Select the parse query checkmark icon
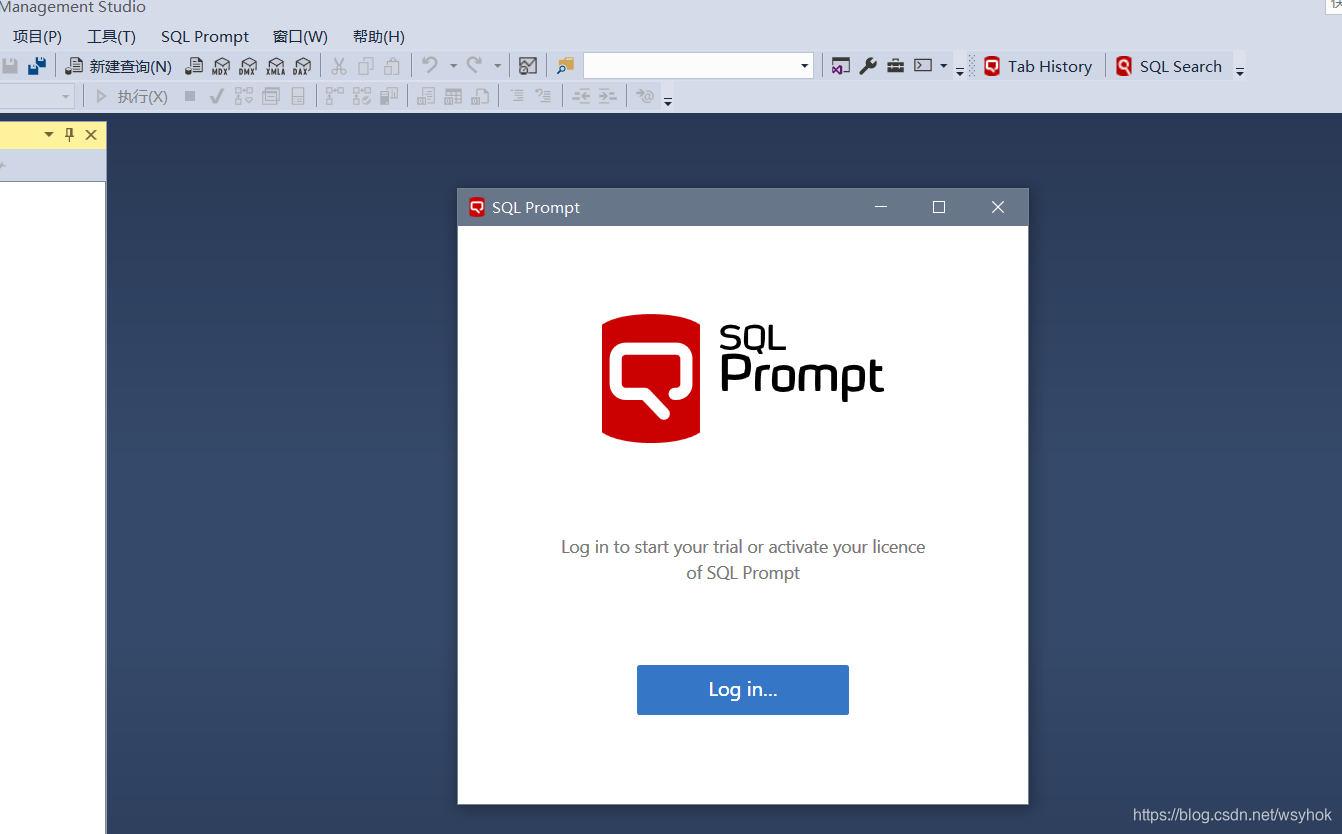 [216, 96]
